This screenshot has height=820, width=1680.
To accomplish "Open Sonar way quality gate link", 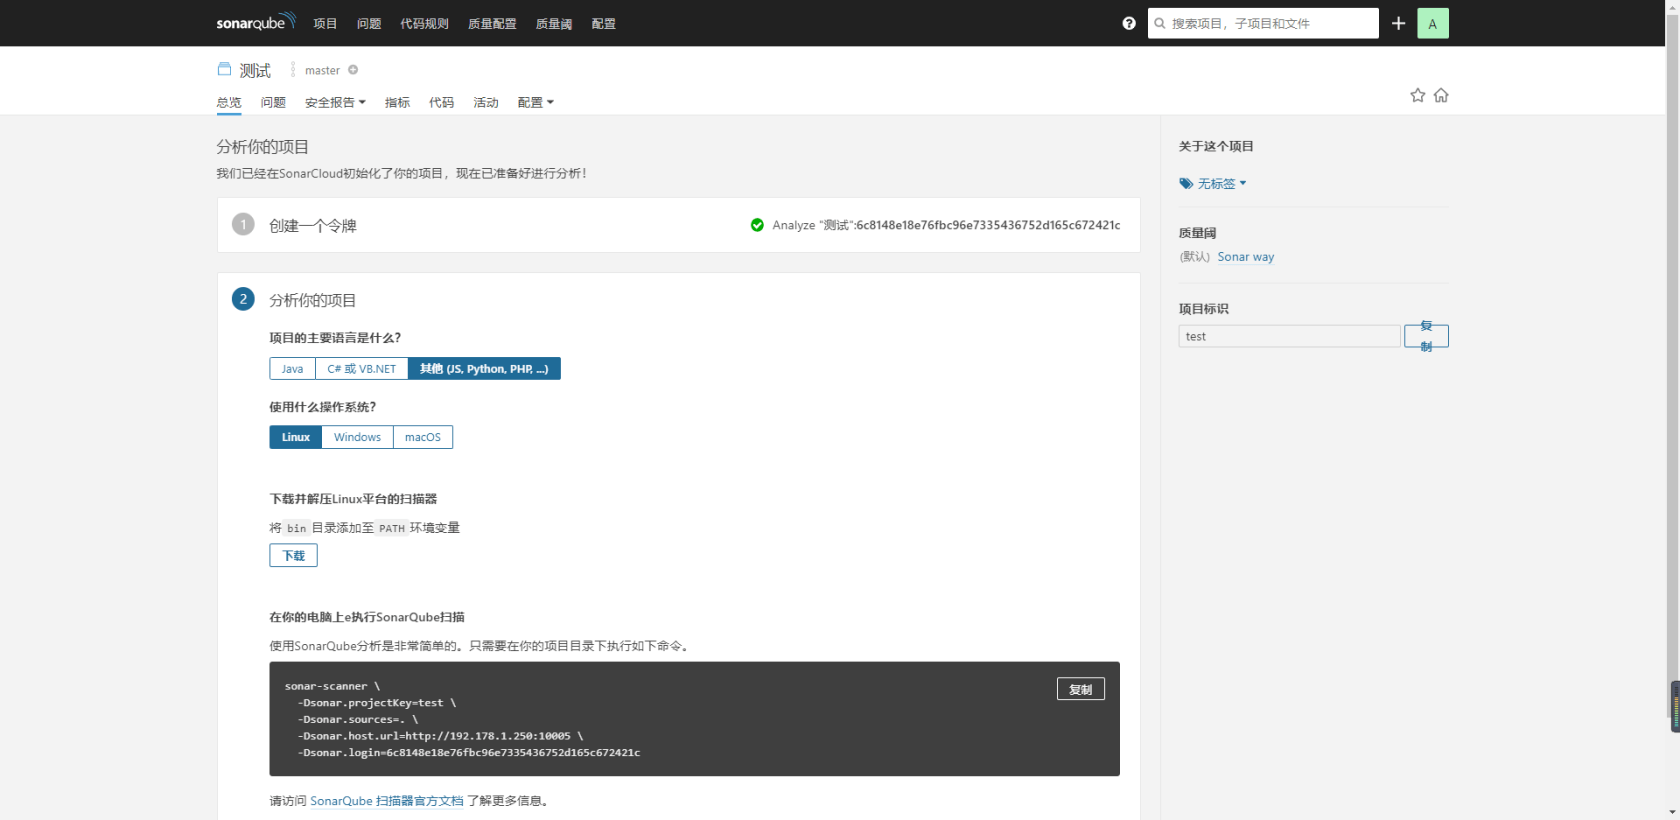I will coord(1245,257).
